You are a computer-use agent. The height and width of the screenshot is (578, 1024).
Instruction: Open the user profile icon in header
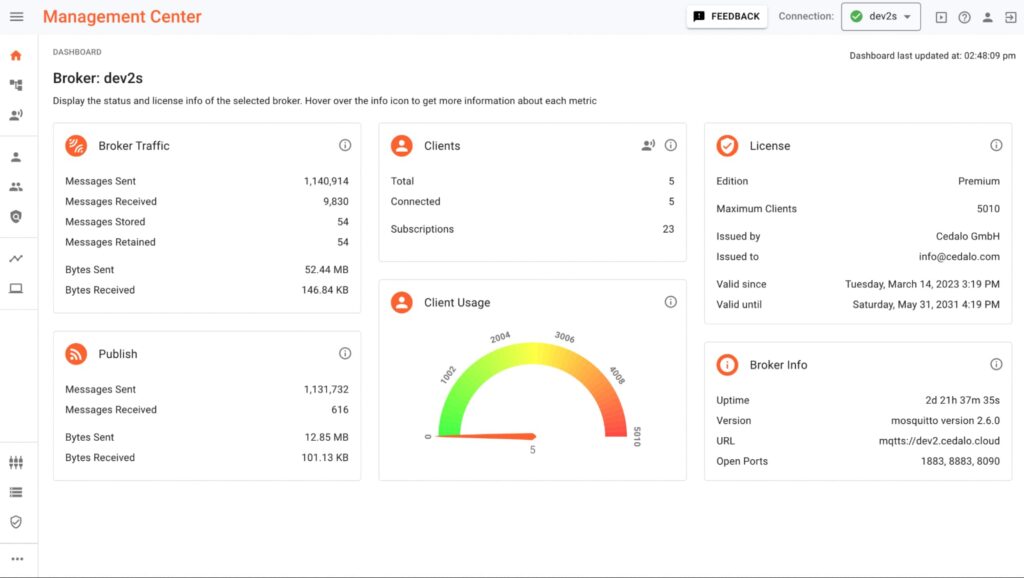[x=987, y=17]
